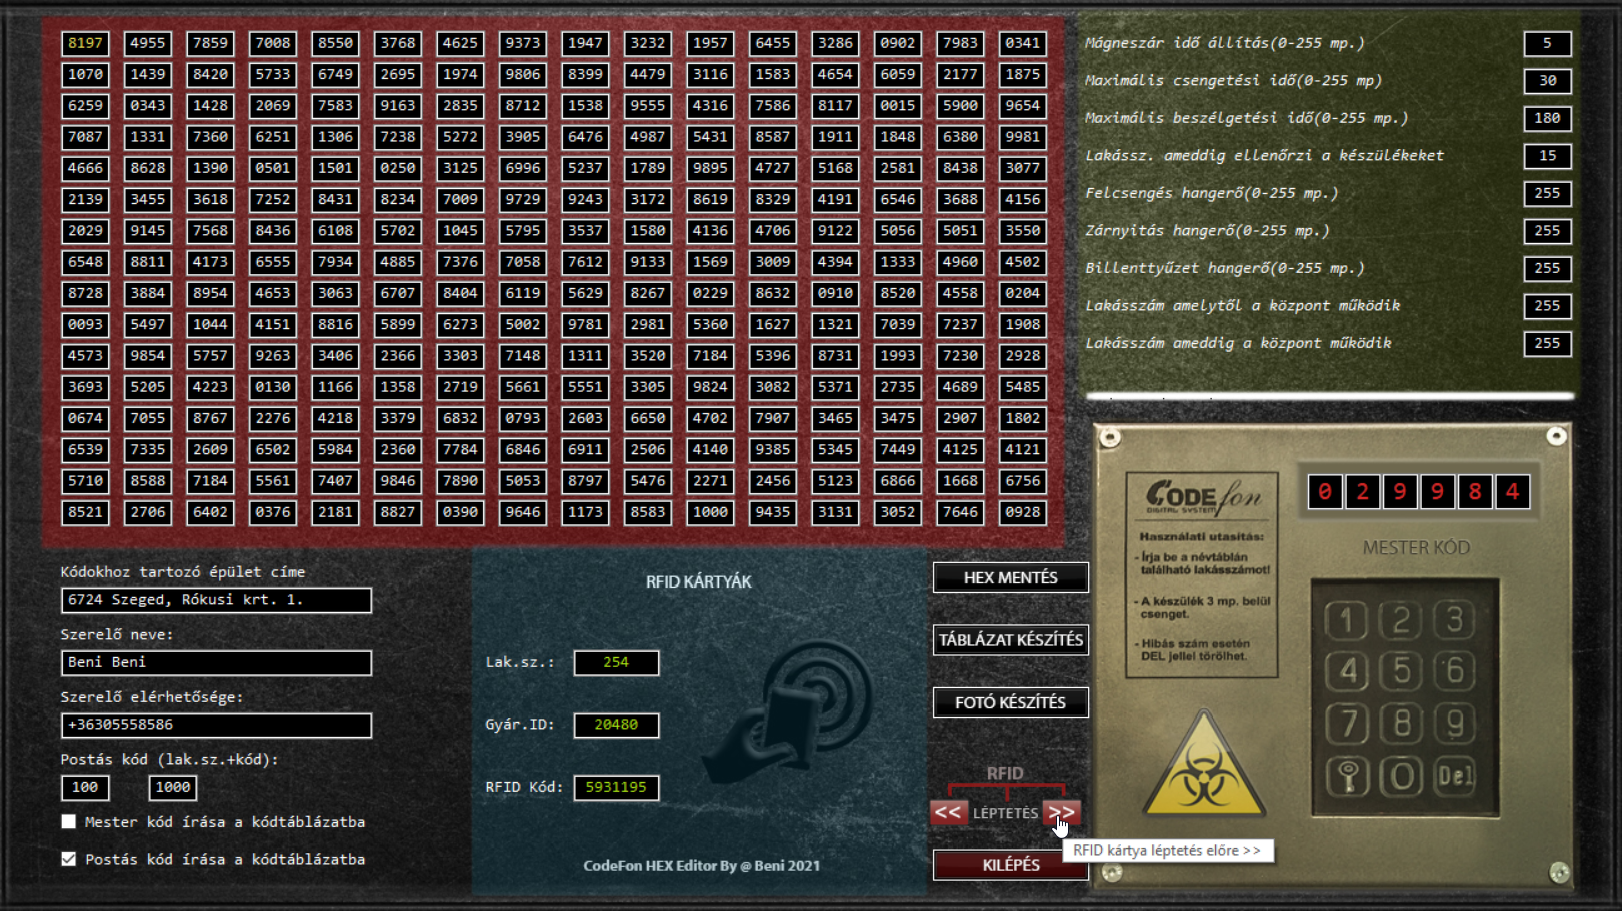Tap keypad digit 0 on the CodeFon panel
Image resolution: width=1622 pixels, height=911 pixels.
(1401, 776)
